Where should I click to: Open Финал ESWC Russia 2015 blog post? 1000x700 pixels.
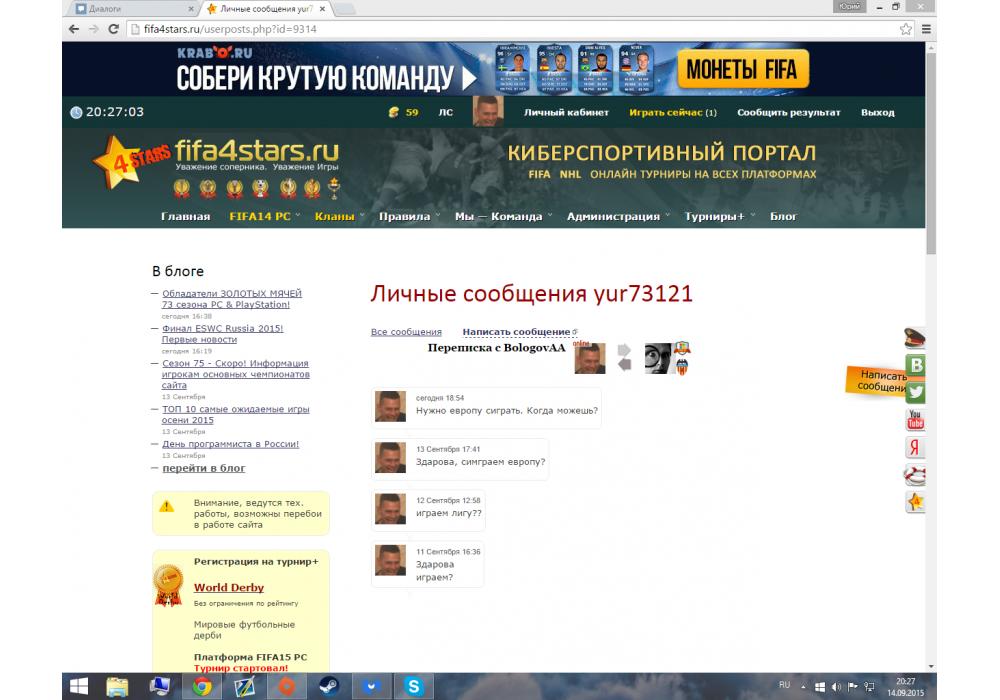click(x=223, y=334)
